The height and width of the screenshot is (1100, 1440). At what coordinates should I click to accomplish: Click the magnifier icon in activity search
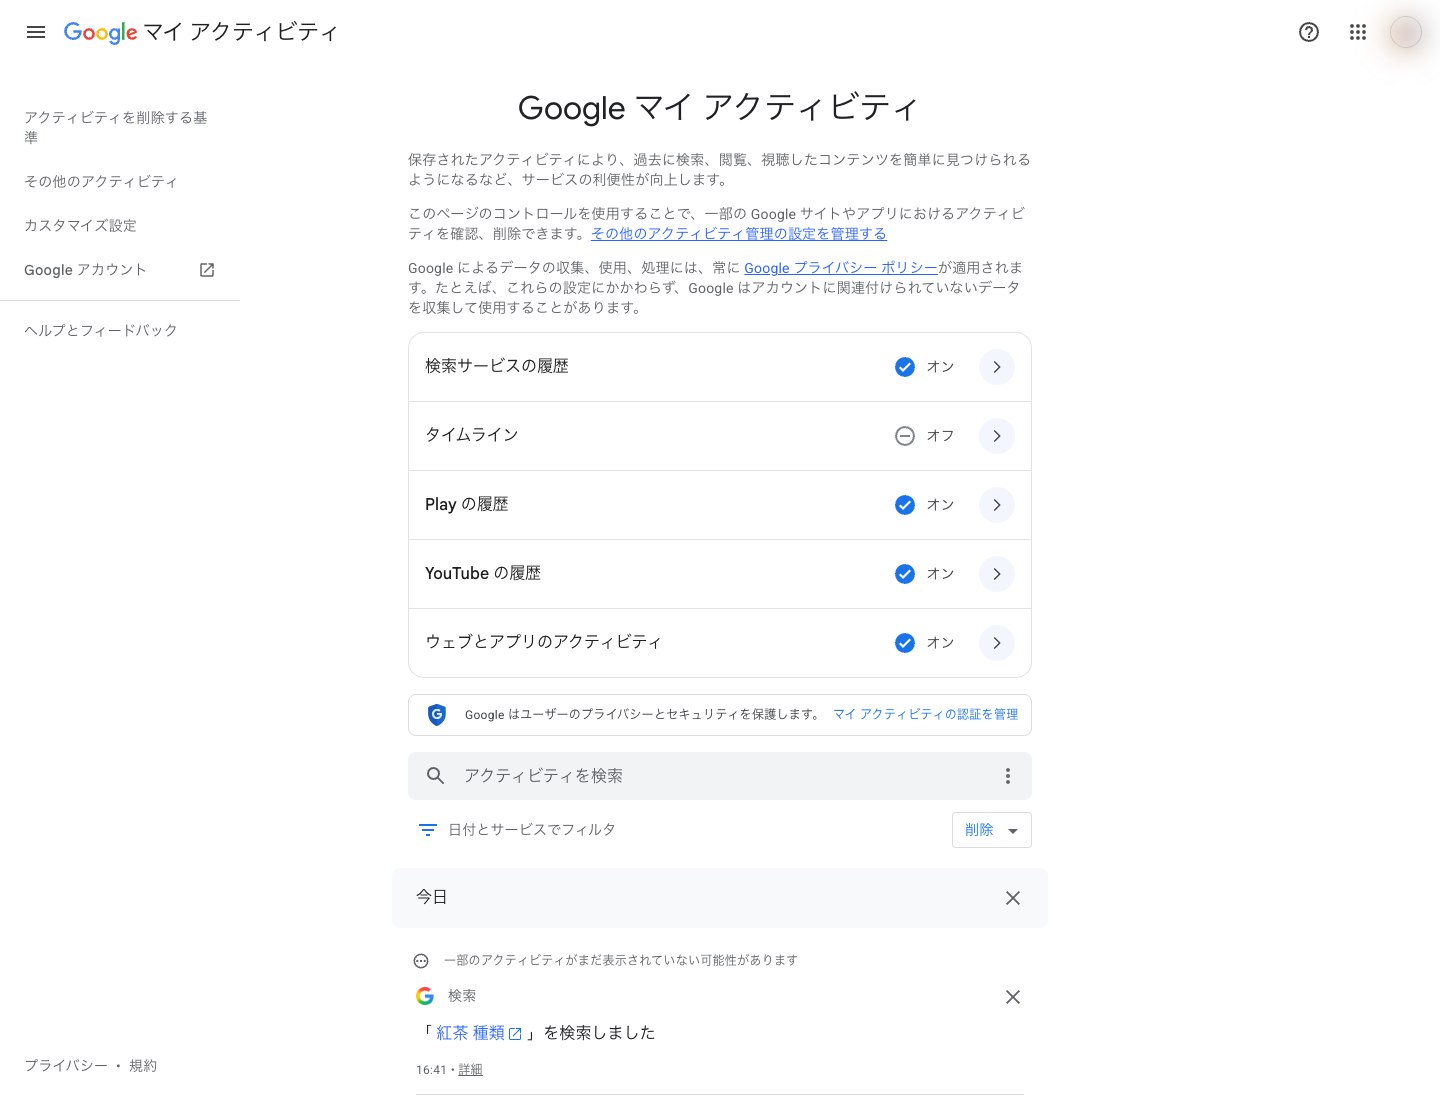(x=435, y=776)
